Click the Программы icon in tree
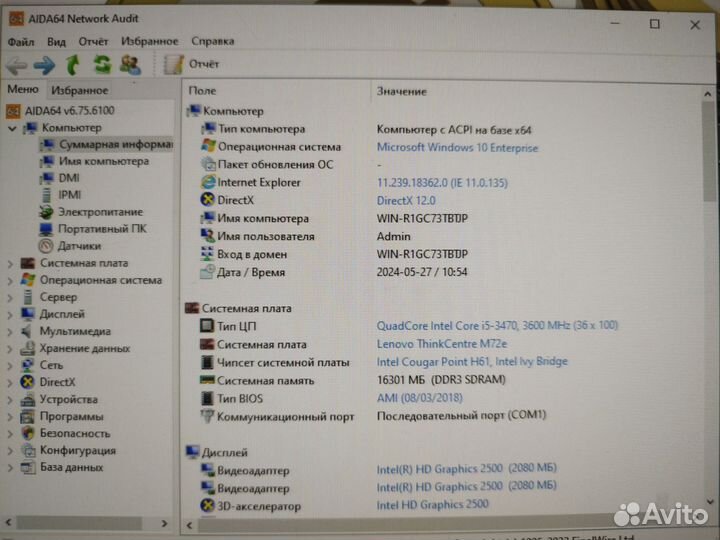 tap(28, 417)
